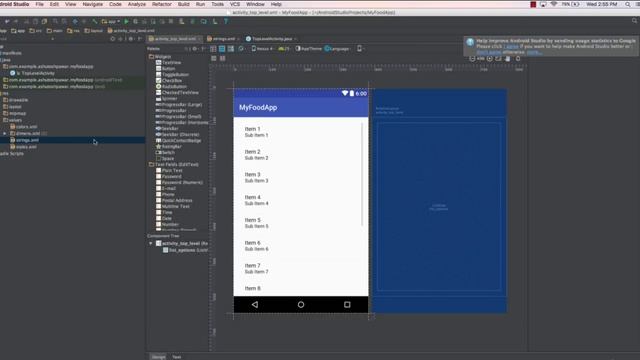The width and height of the screenshot is (640, 360).
Task: Click the 'I agree' link in the notification
Action: pos(511,47)
